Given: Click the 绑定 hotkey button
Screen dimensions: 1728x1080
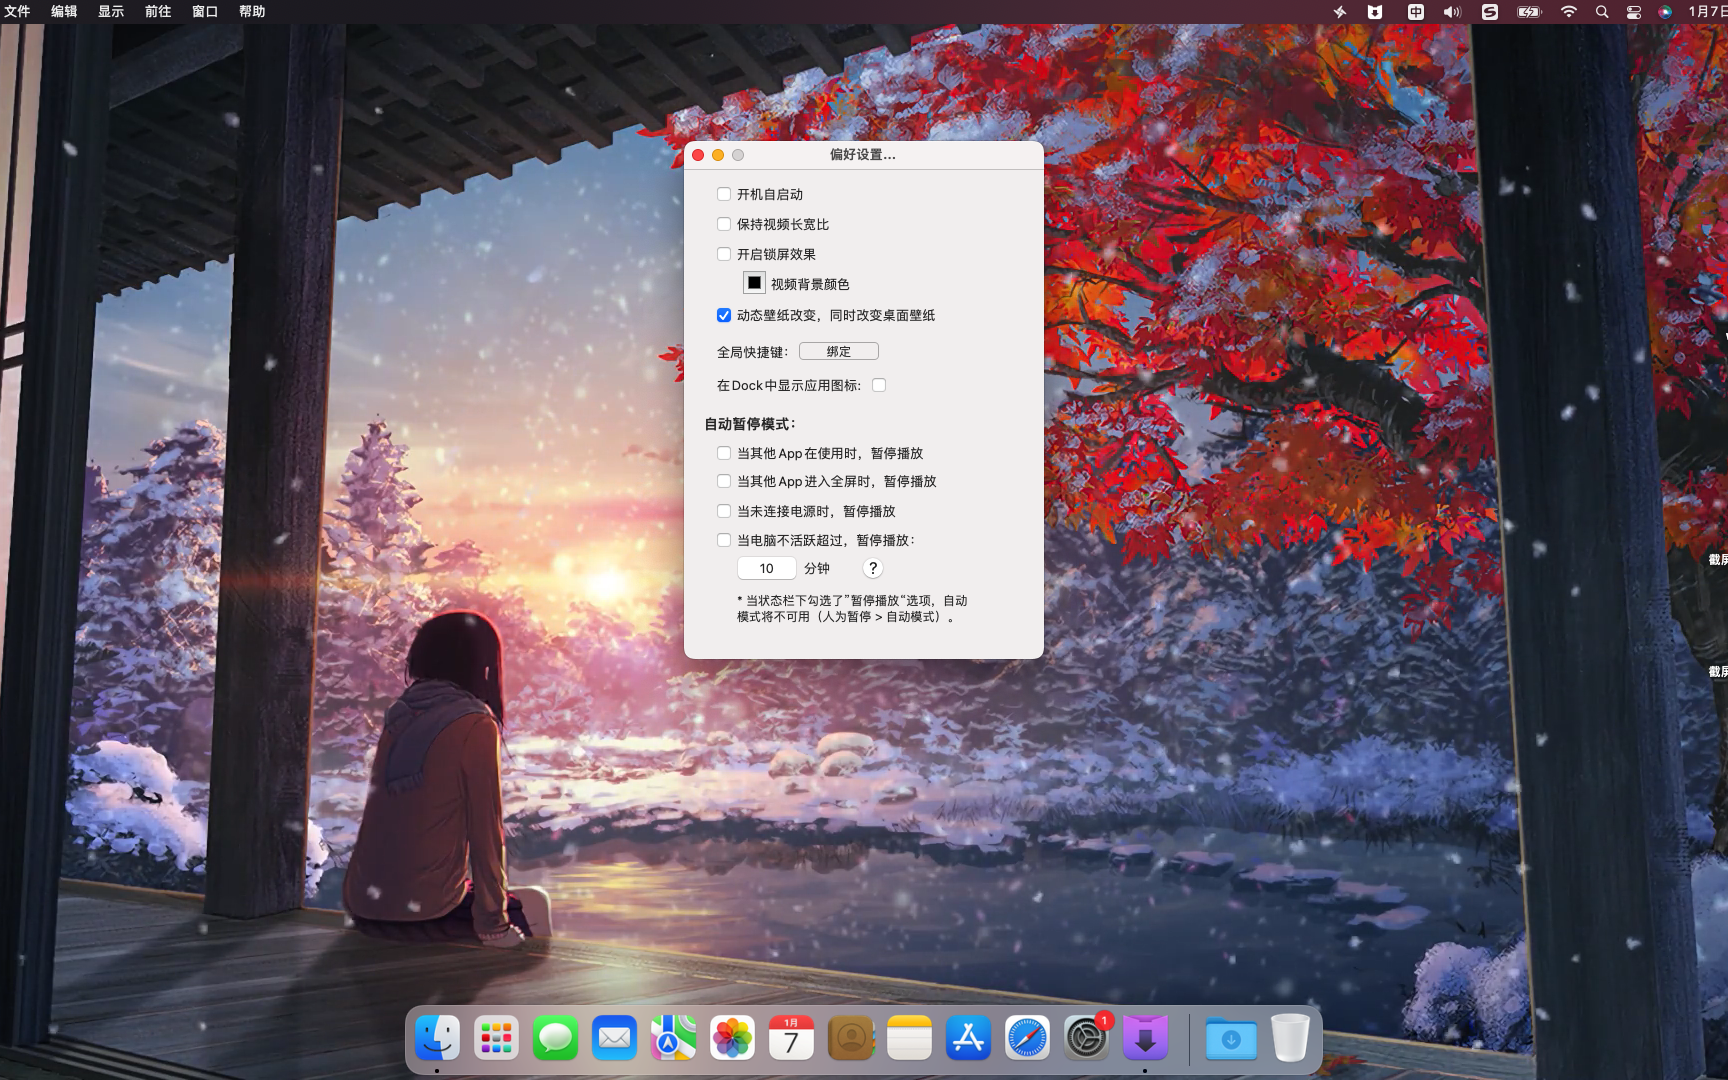Looking at the screenshot, I should [x=838, y=351].
